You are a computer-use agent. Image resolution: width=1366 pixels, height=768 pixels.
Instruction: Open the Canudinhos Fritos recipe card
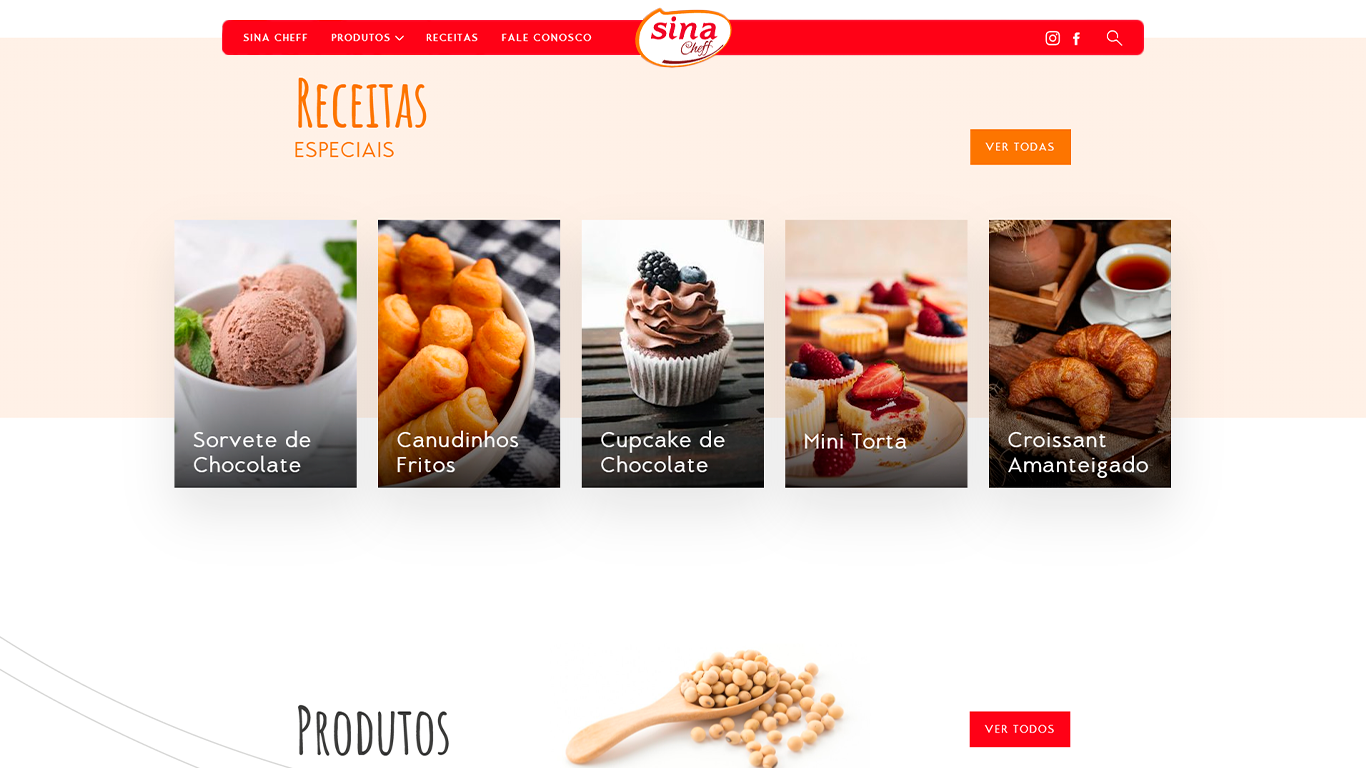click(x=469, y=354)
